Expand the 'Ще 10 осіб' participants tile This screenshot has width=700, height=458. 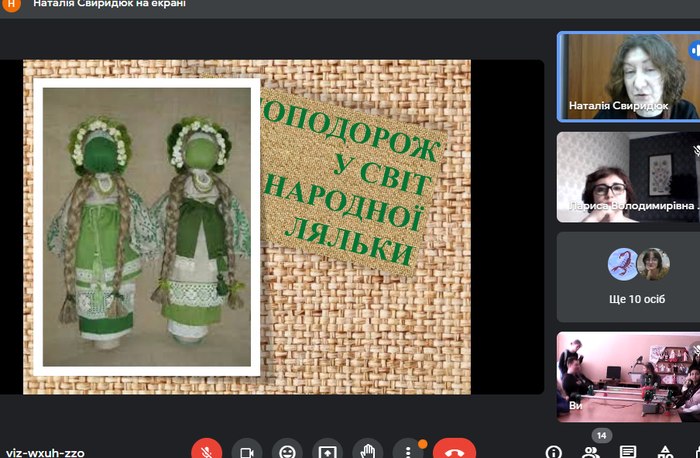(628, 276)
